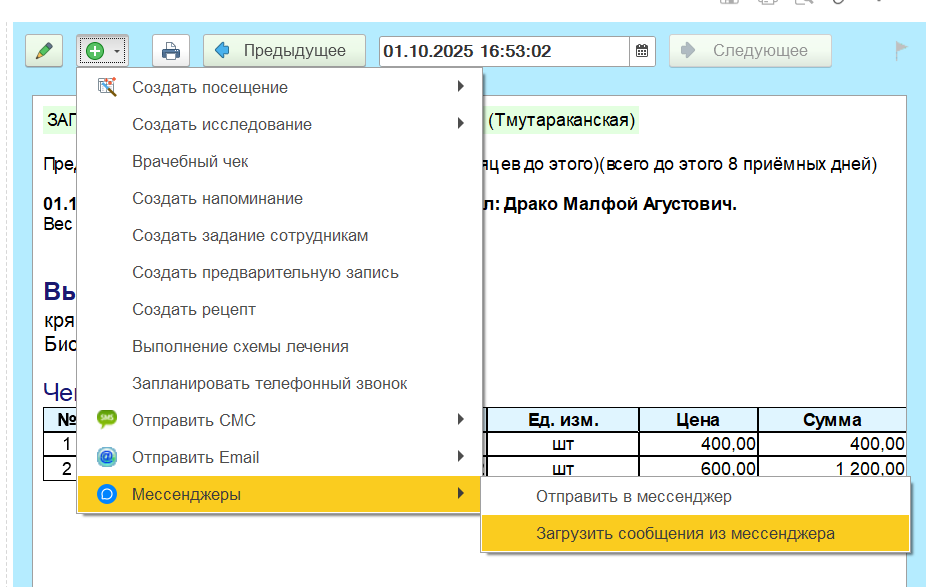926x587 pixels.
Task: Open the calendar date picker icon
Action: pyautogui.click(x=642, y=51)
